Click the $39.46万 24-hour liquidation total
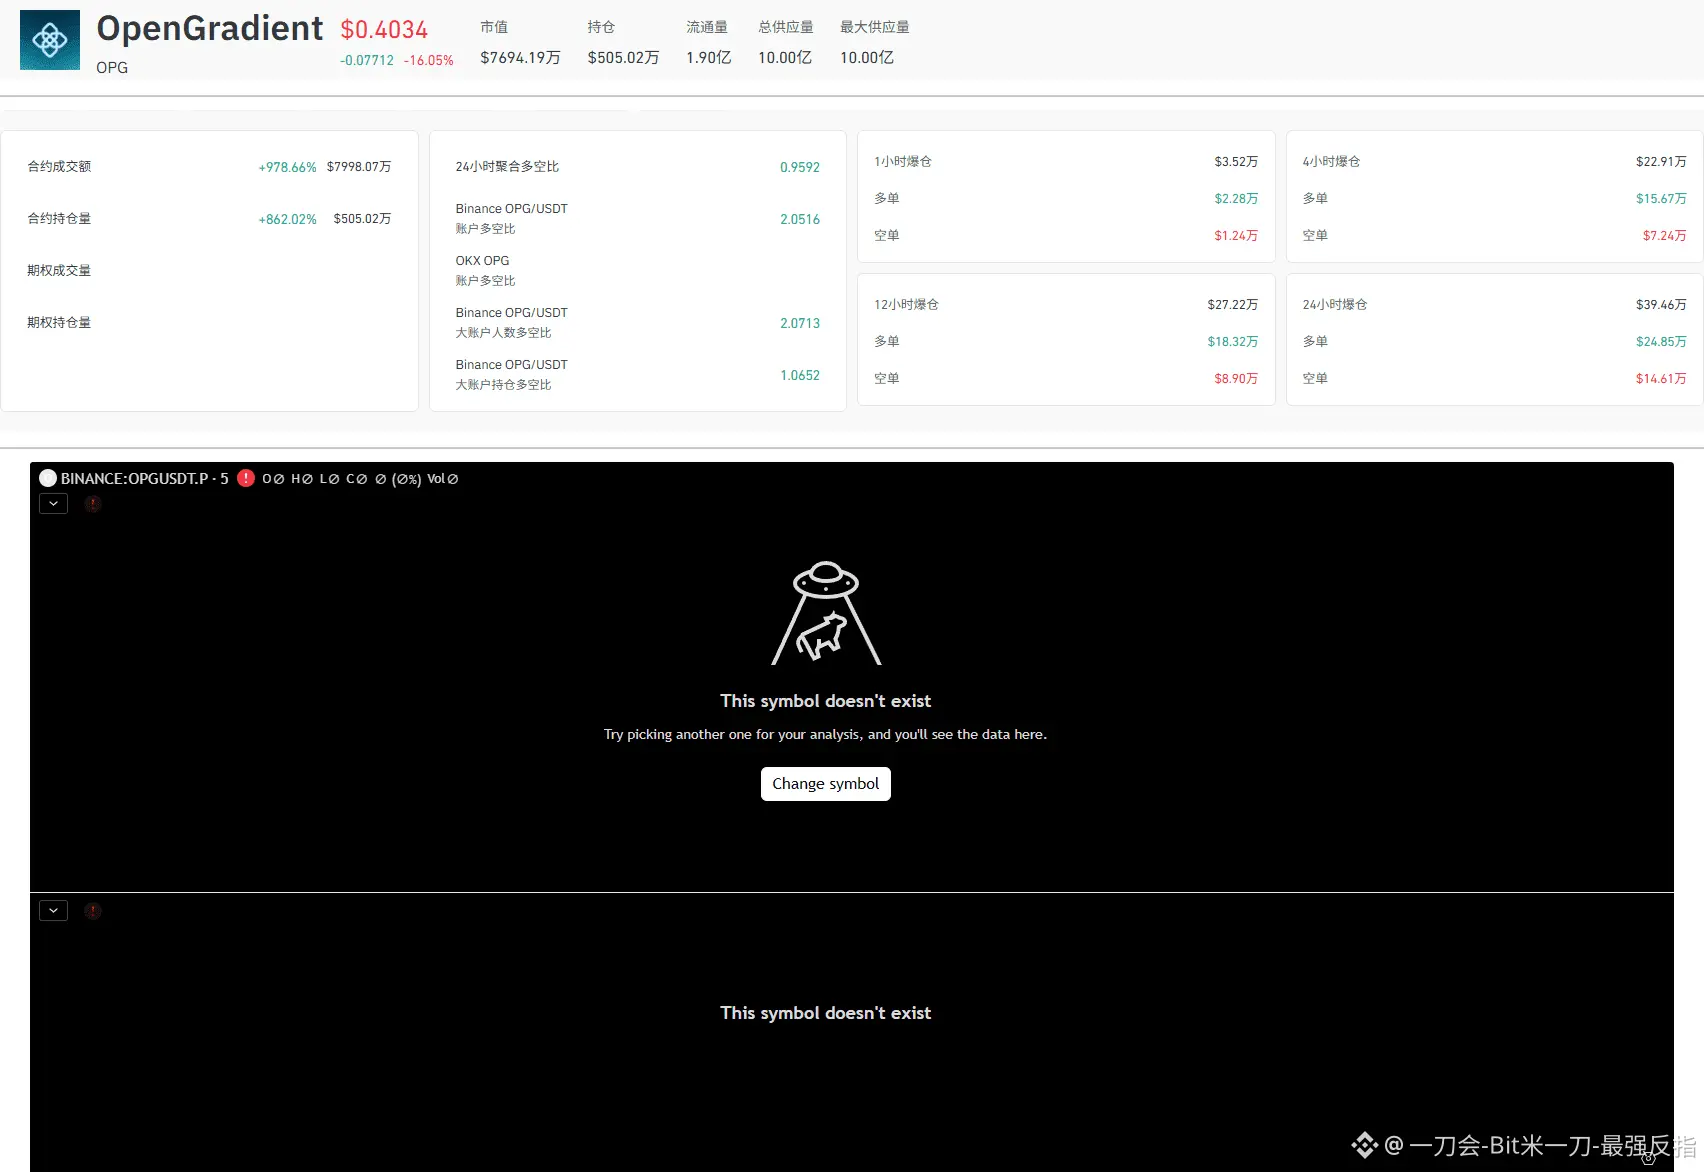The height and width of the screenshot is (1172, 1704). (x=1661, y=305)
